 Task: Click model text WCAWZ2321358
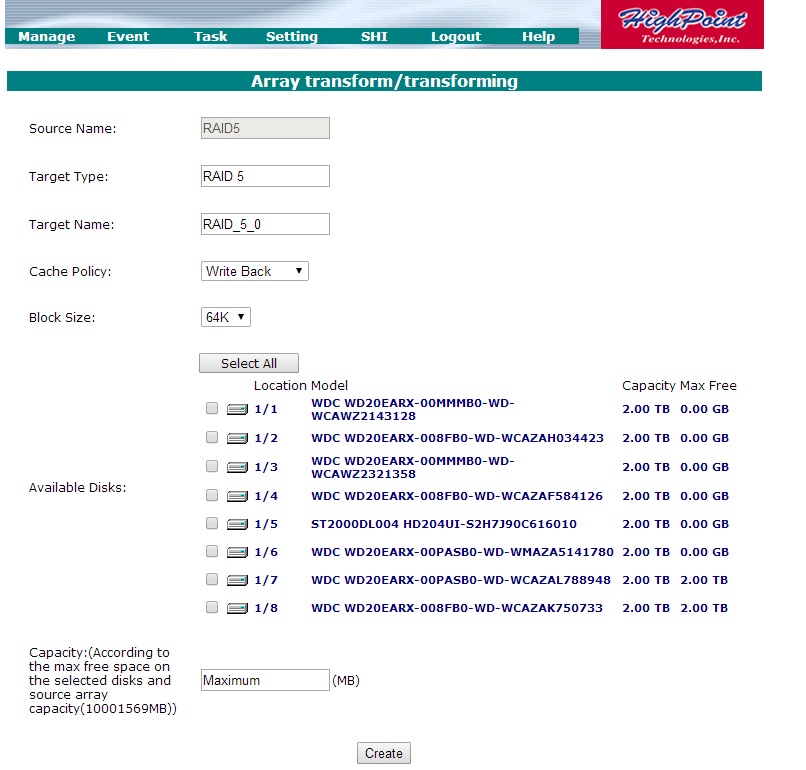click(x=363, y=474)
